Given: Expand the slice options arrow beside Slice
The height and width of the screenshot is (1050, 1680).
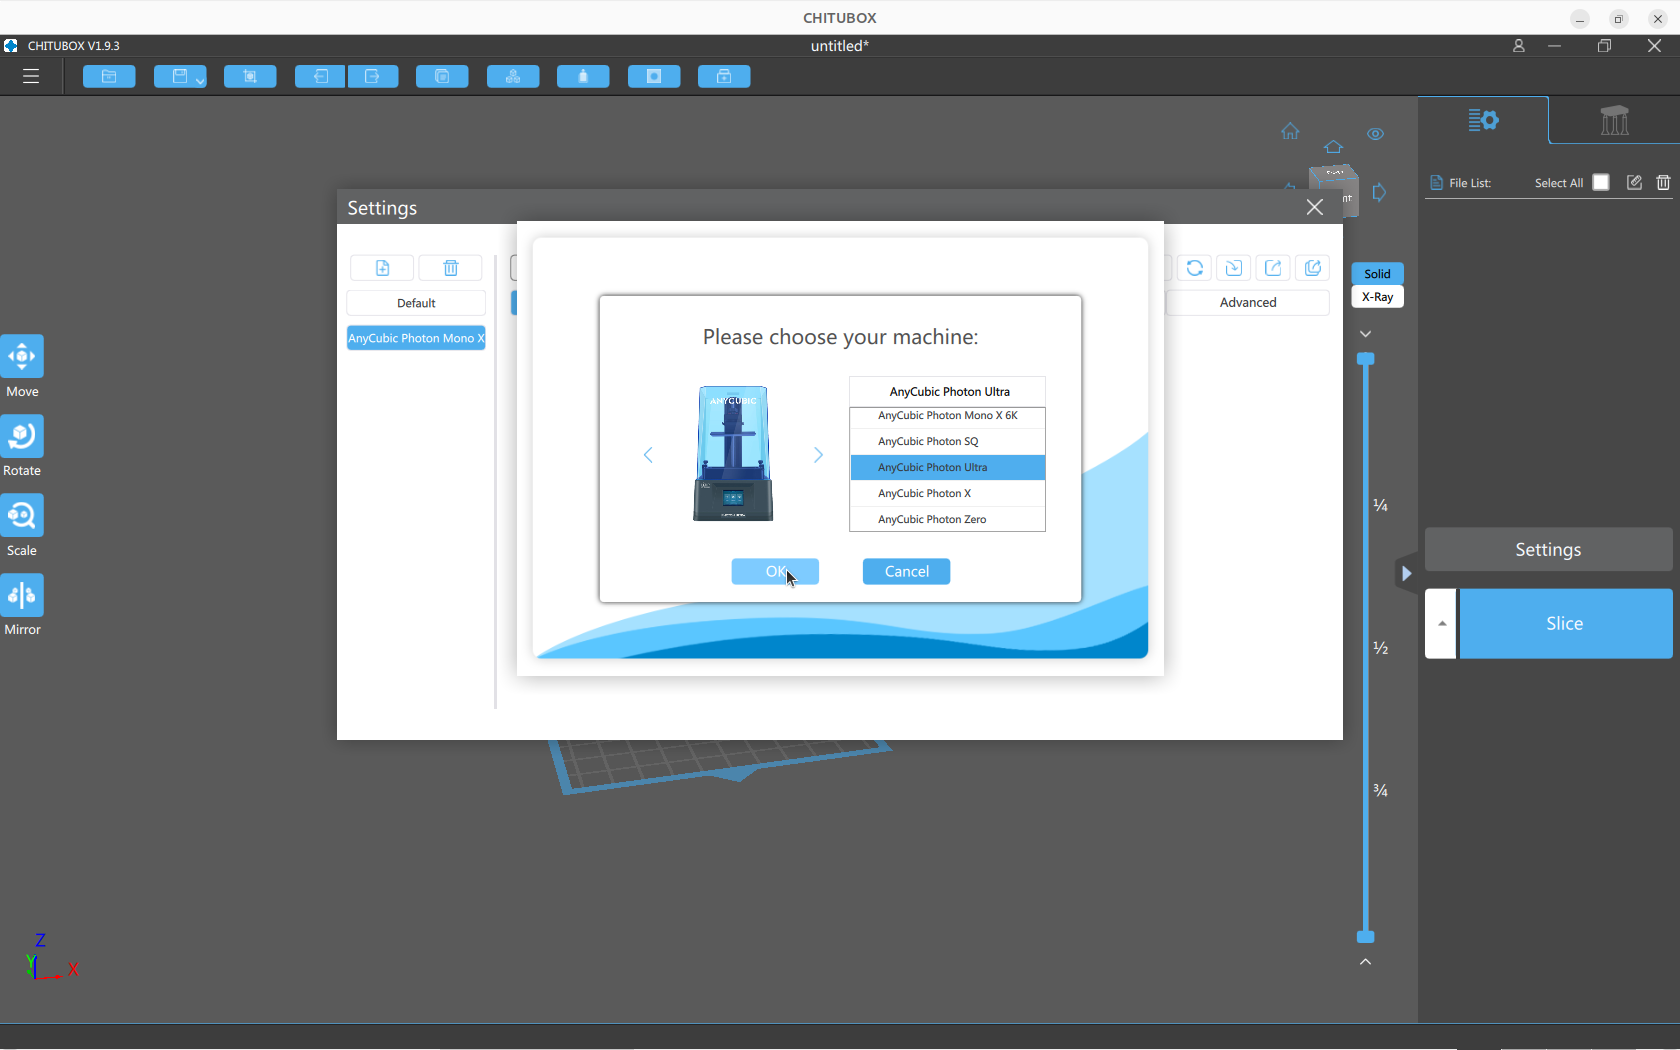Looking at the screenshot, I should pos(1441,624).
